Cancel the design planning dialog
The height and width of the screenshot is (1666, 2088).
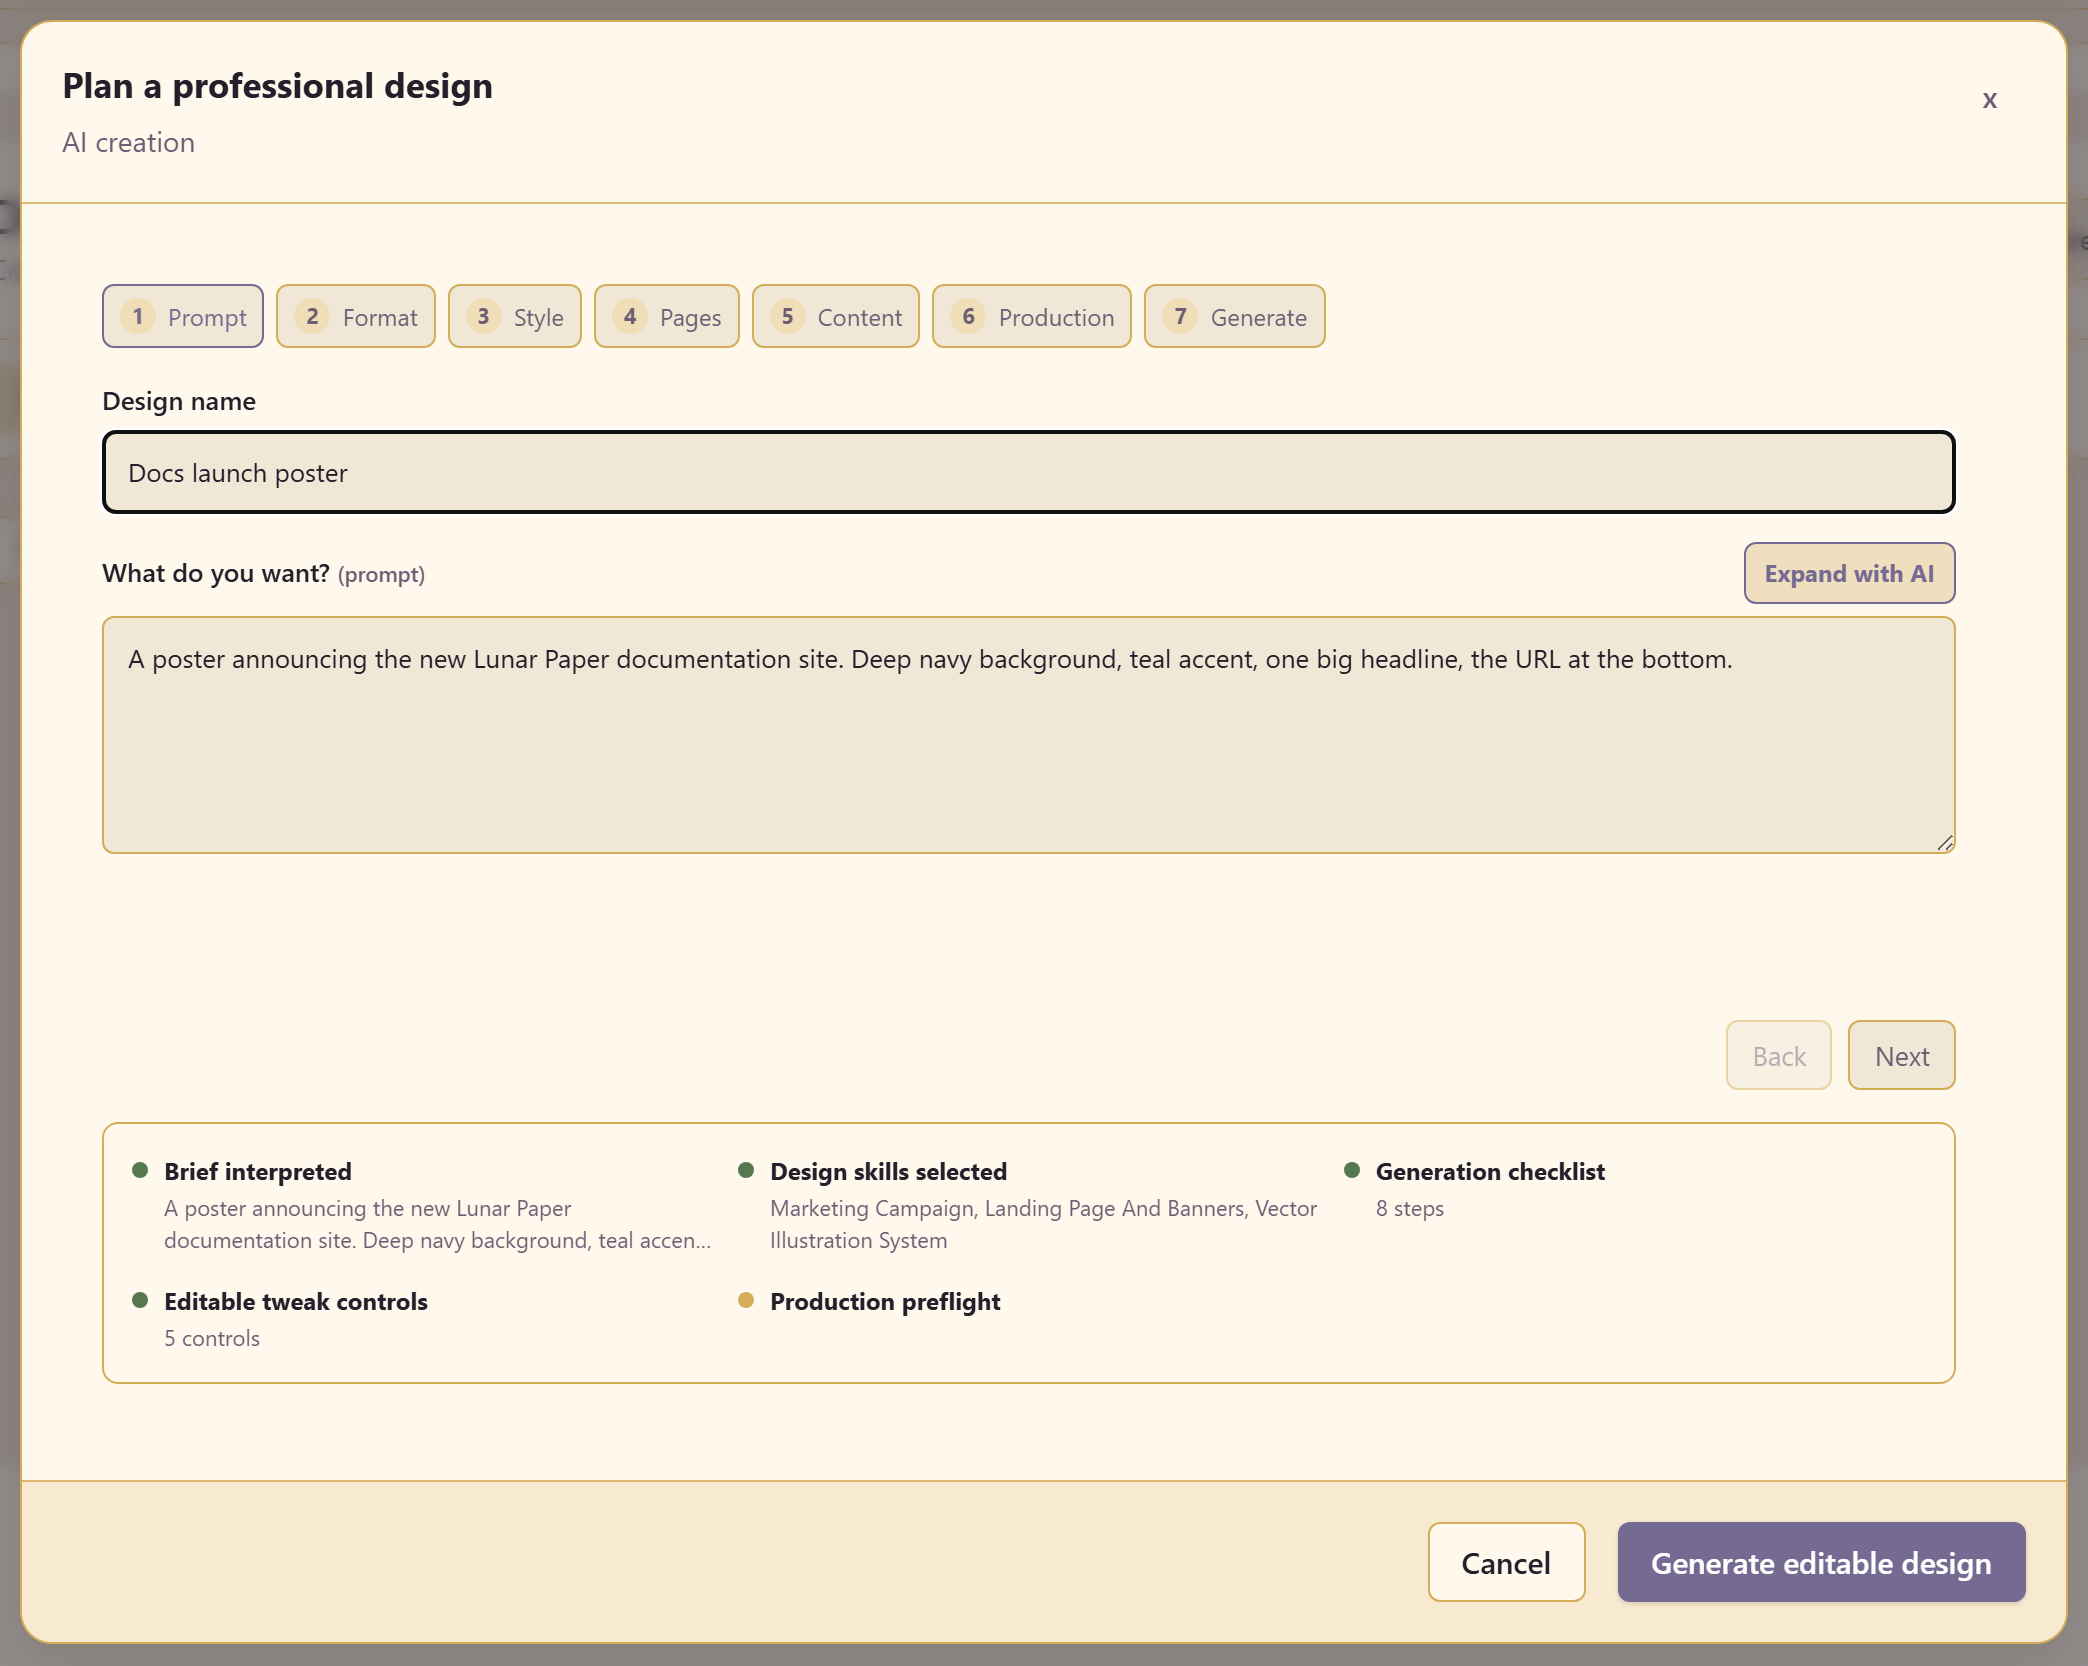[x=1506, y=1562]
